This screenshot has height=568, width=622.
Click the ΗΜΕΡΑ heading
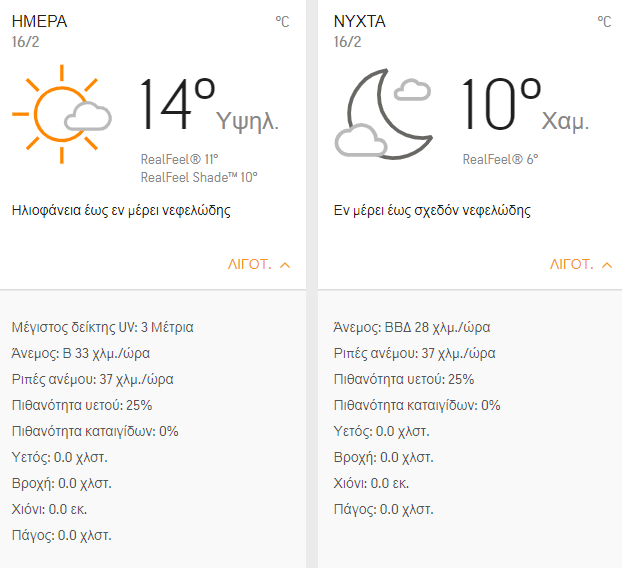tap(39, 21)
